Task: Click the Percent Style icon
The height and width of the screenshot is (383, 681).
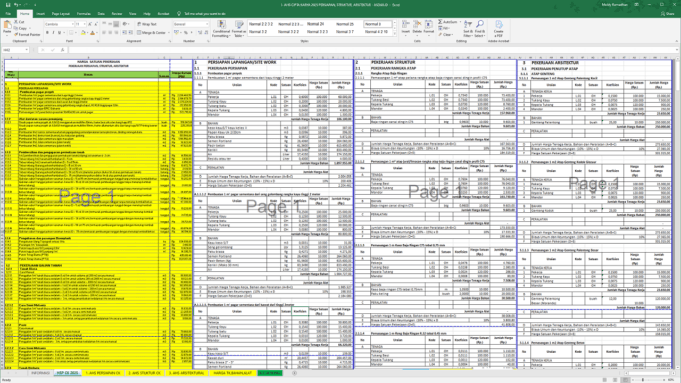Action: point(186,33)
